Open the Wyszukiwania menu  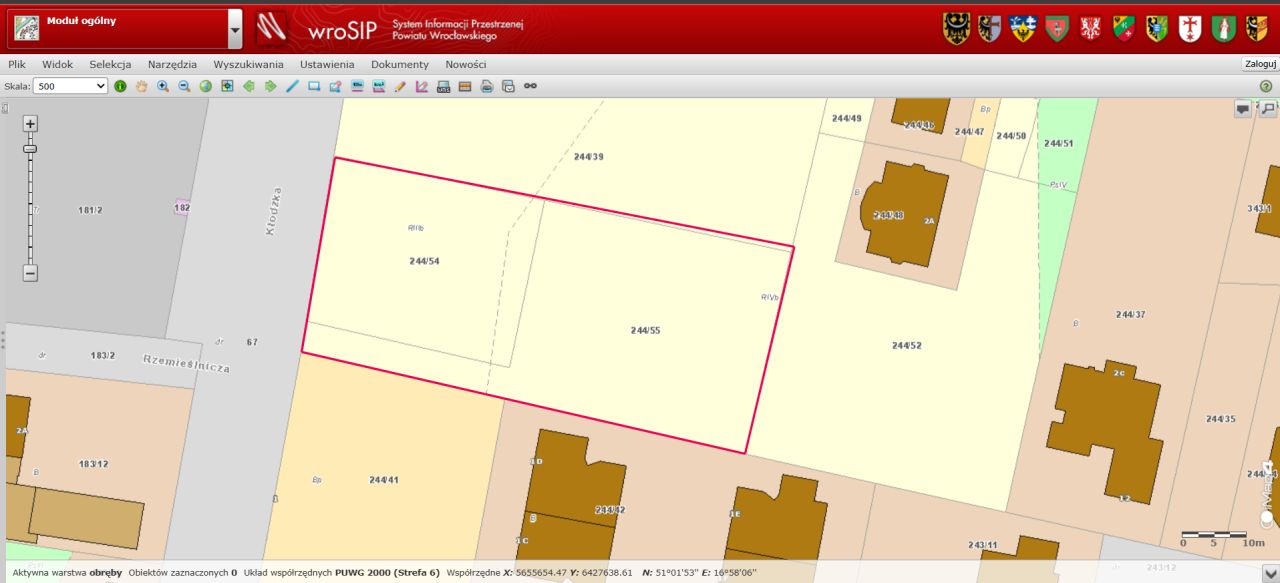pos(248,64)
